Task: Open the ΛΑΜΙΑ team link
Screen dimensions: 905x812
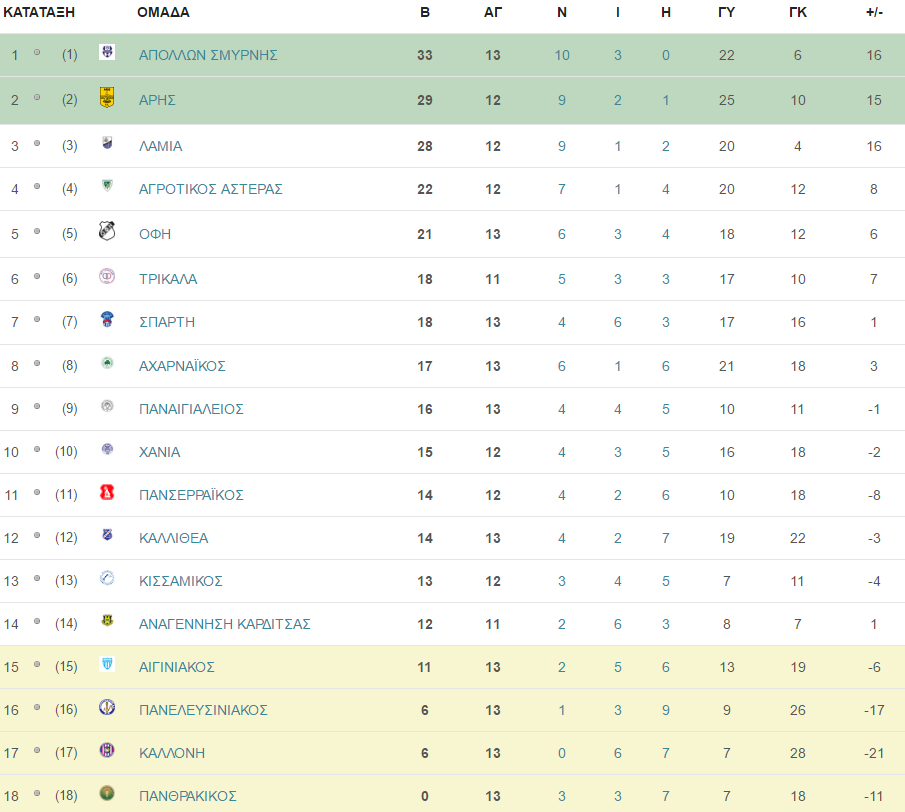Action: pos(160,146)
